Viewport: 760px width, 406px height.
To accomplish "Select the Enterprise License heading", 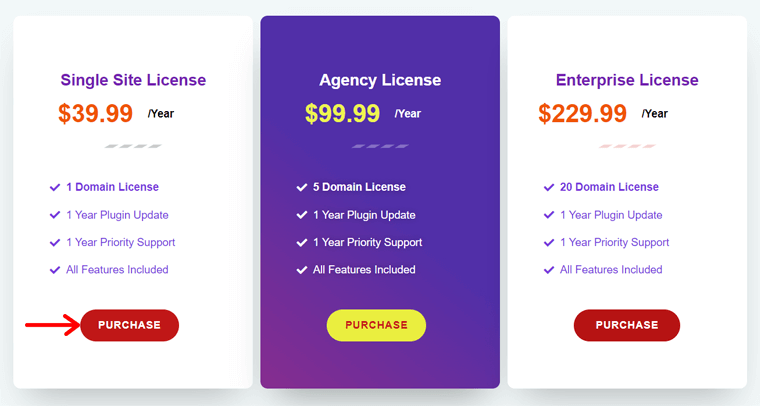I will (627, 80).
